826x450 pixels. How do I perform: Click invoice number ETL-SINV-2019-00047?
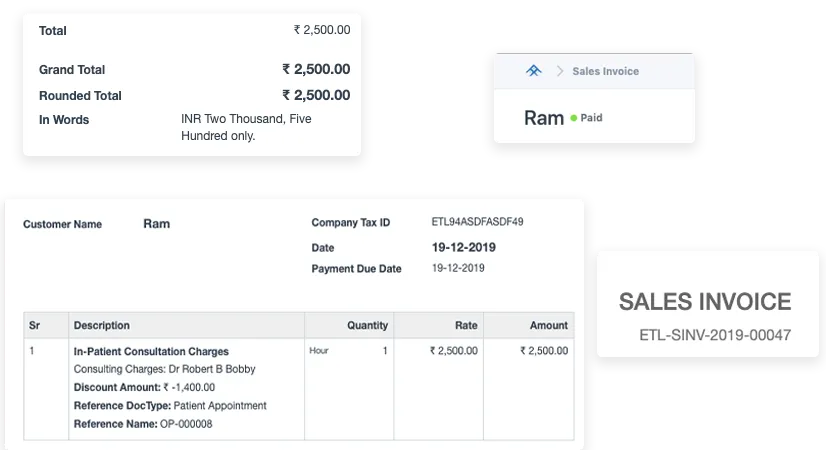[715, 335]
